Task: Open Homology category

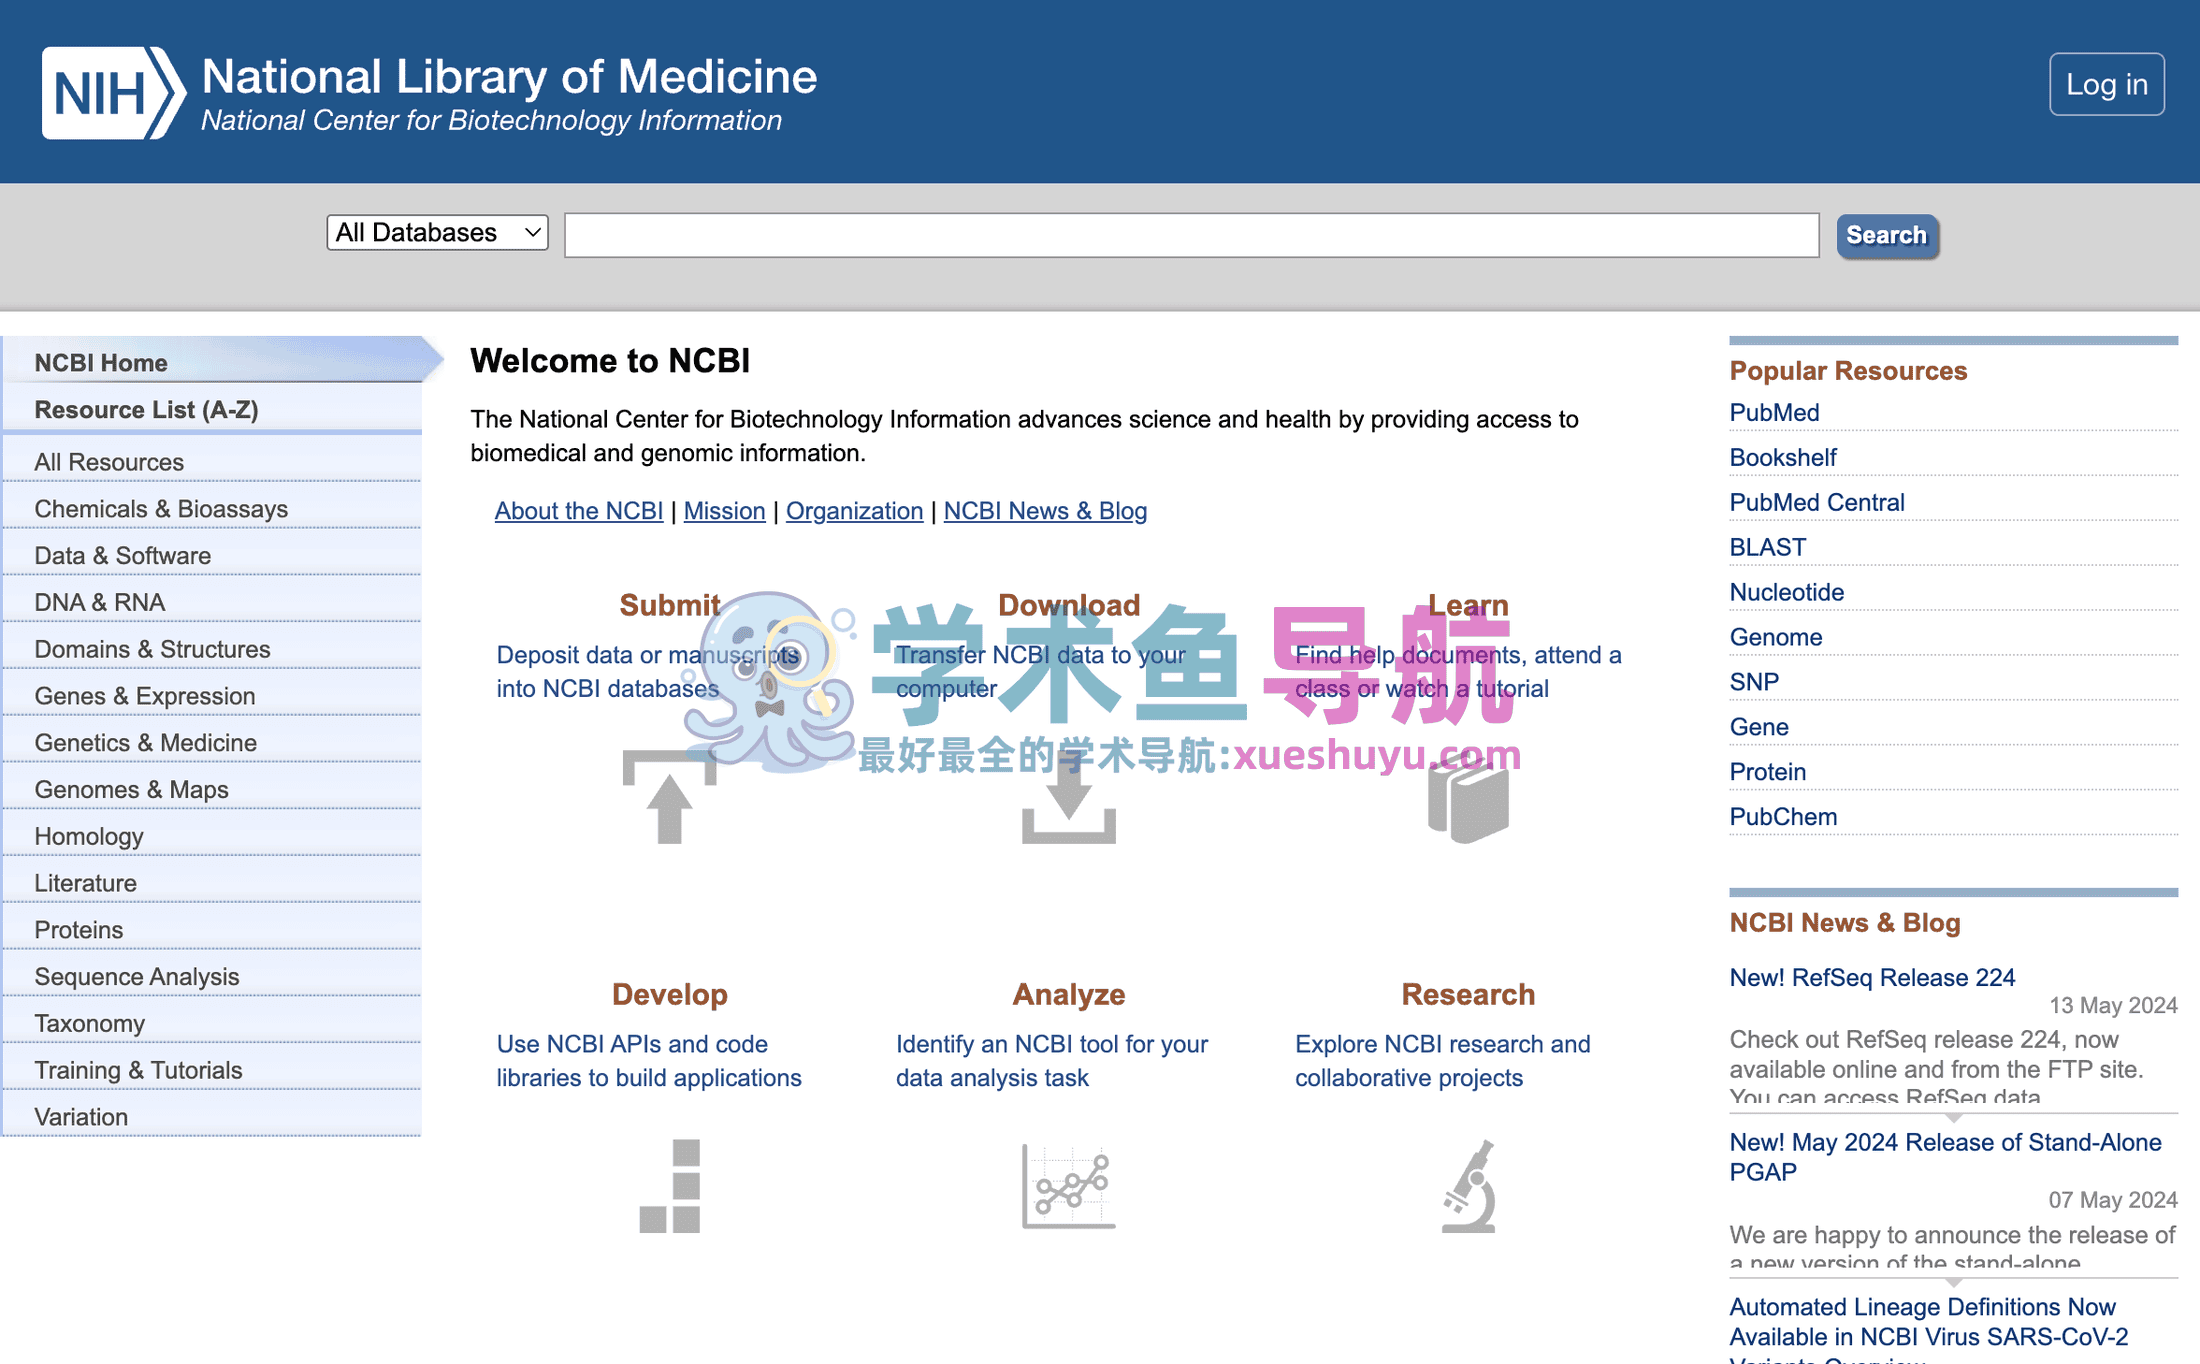Action: [x=212, y=836]
